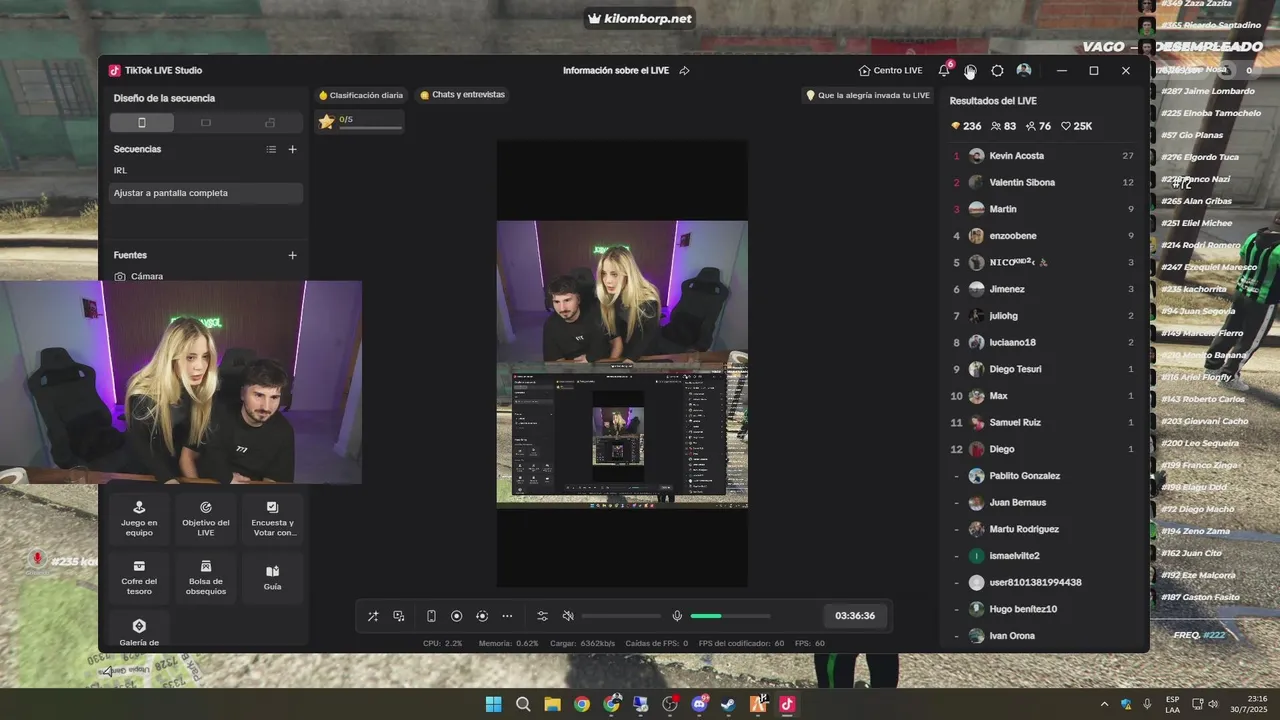
Task: Open viewer luciaano18's row
Action: coord(1041,342)
